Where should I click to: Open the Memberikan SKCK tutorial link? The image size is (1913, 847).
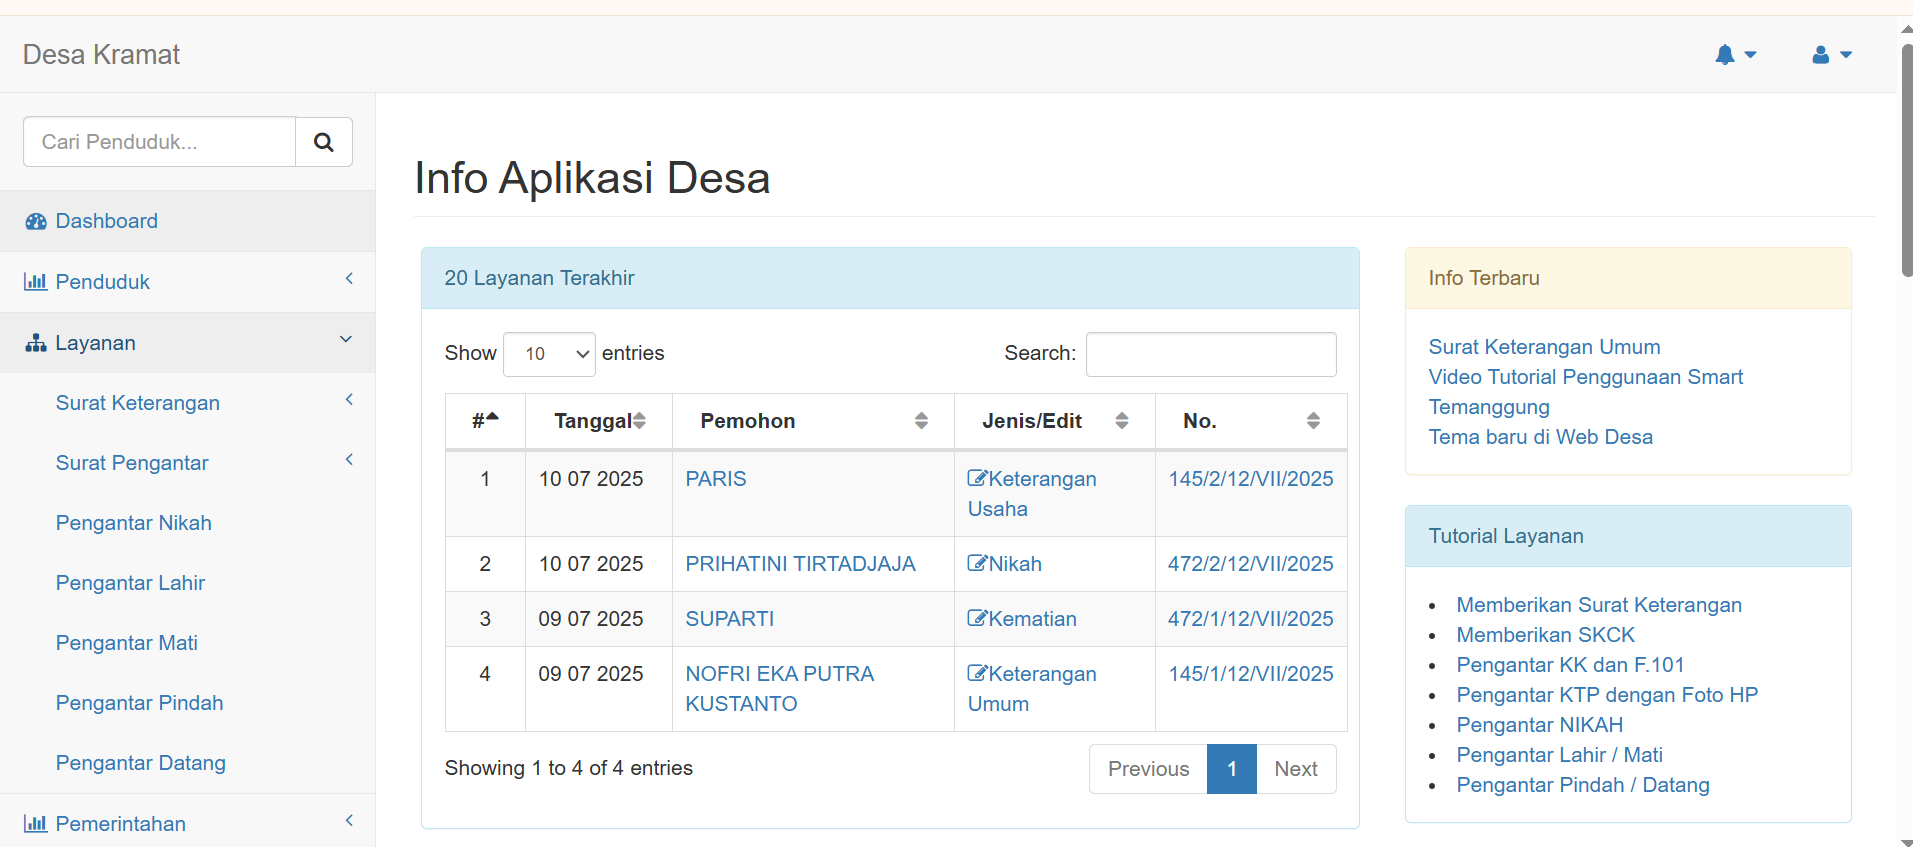(x=1545, y=635)
